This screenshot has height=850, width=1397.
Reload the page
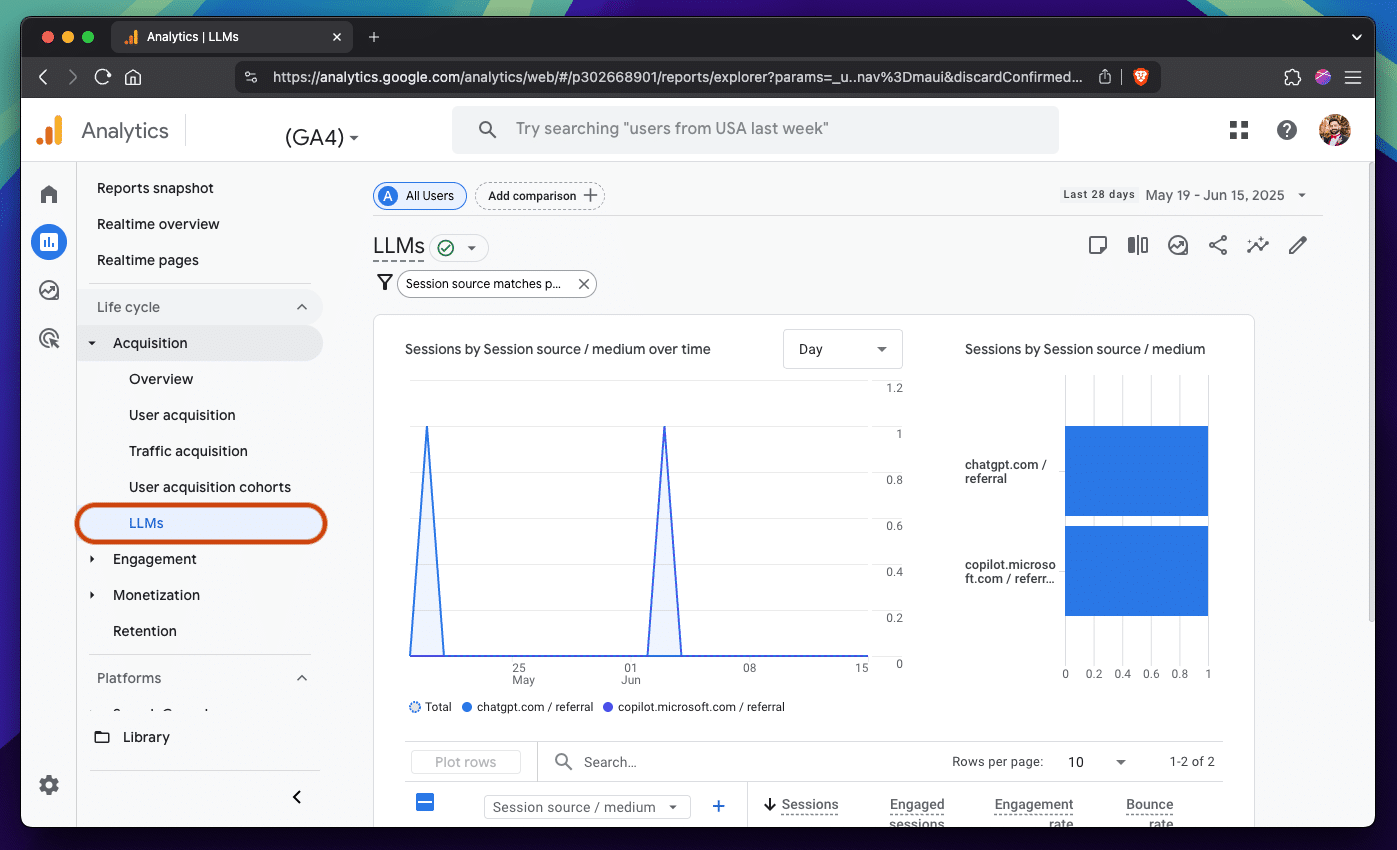102,77
